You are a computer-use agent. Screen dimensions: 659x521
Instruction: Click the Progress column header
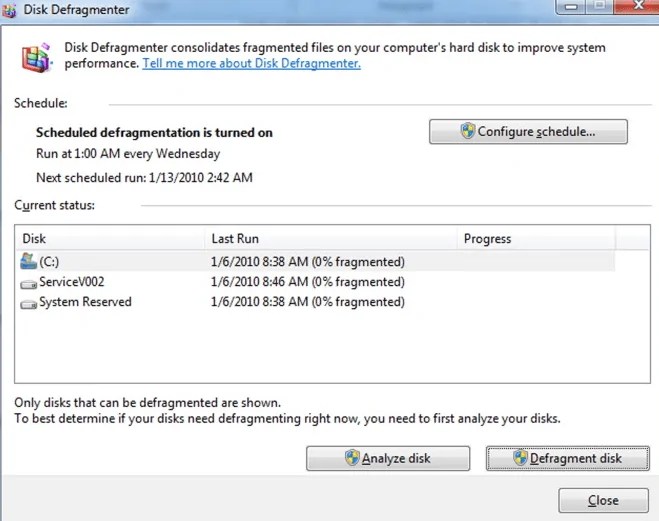(536, 239)
